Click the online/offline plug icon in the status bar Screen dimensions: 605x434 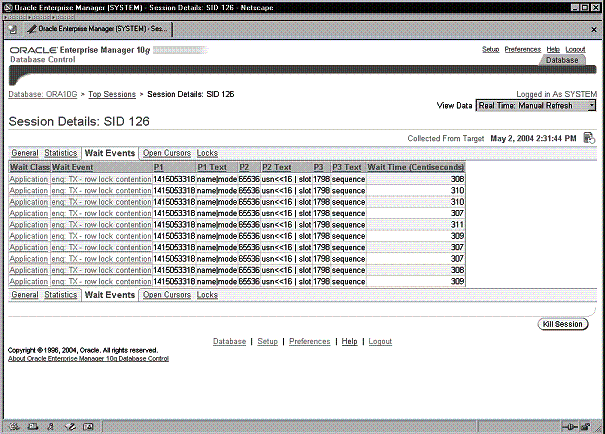[x=570, y=426]
